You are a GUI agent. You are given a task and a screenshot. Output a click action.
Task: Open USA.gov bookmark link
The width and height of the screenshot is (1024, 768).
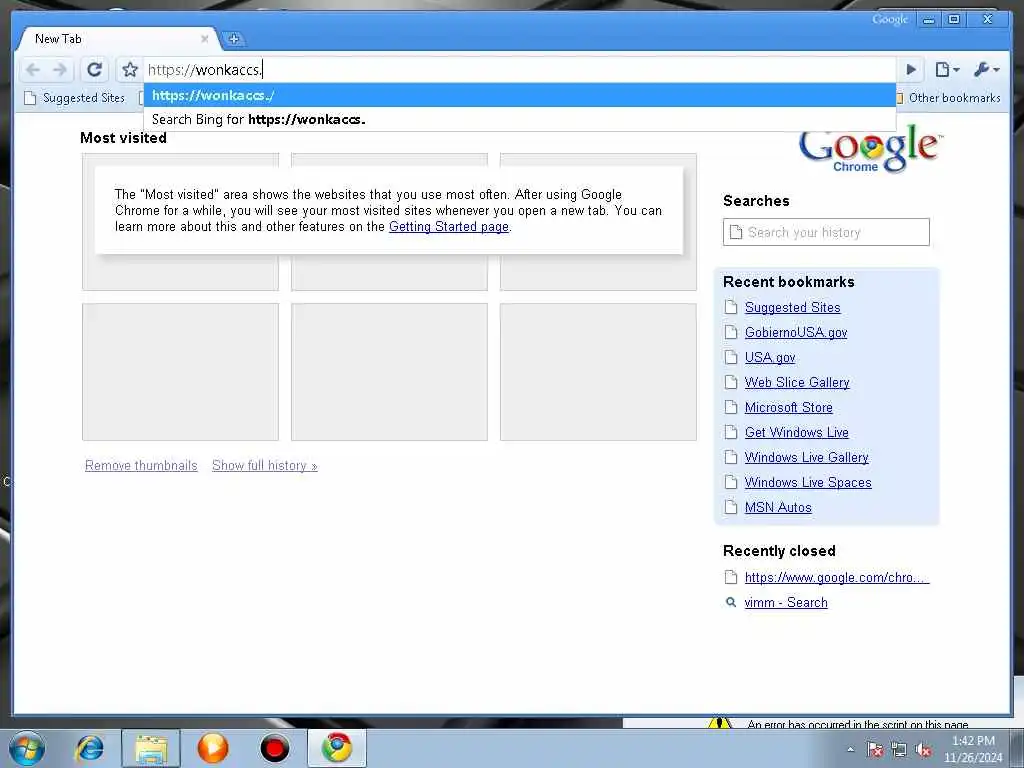click(770, 358)
